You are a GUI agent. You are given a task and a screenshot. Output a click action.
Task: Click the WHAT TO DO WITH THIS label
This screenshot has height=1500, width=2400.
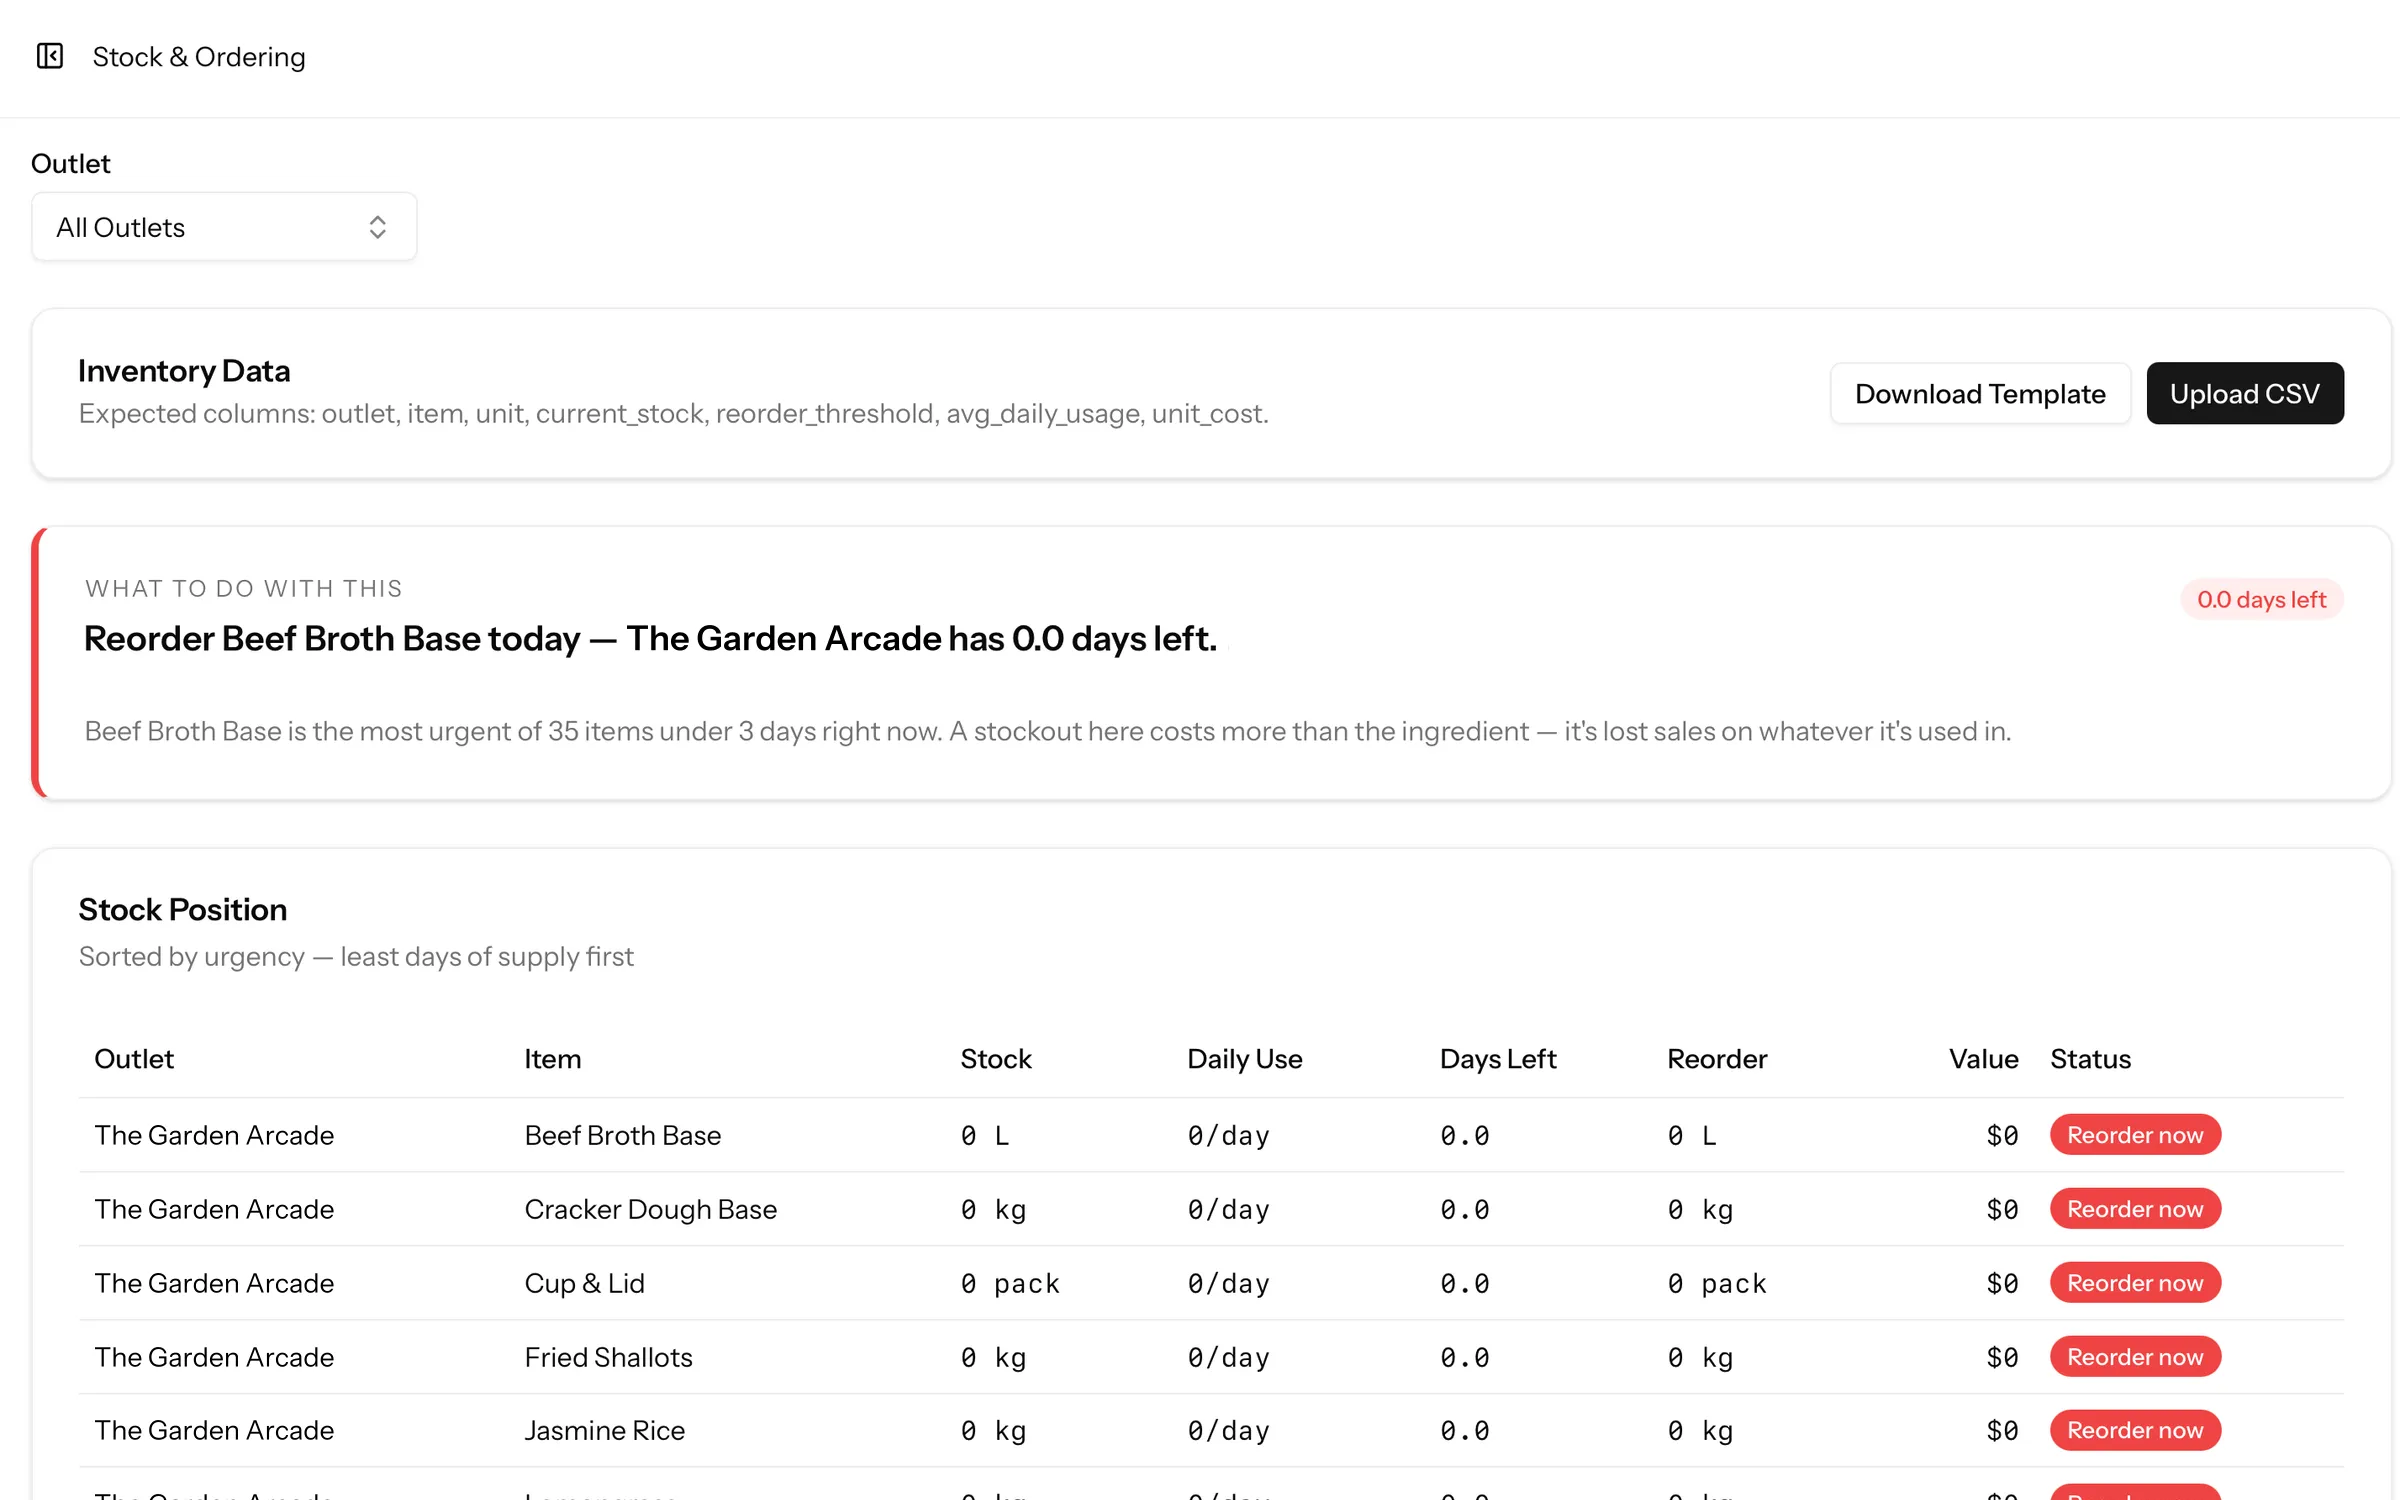[244, 588]
